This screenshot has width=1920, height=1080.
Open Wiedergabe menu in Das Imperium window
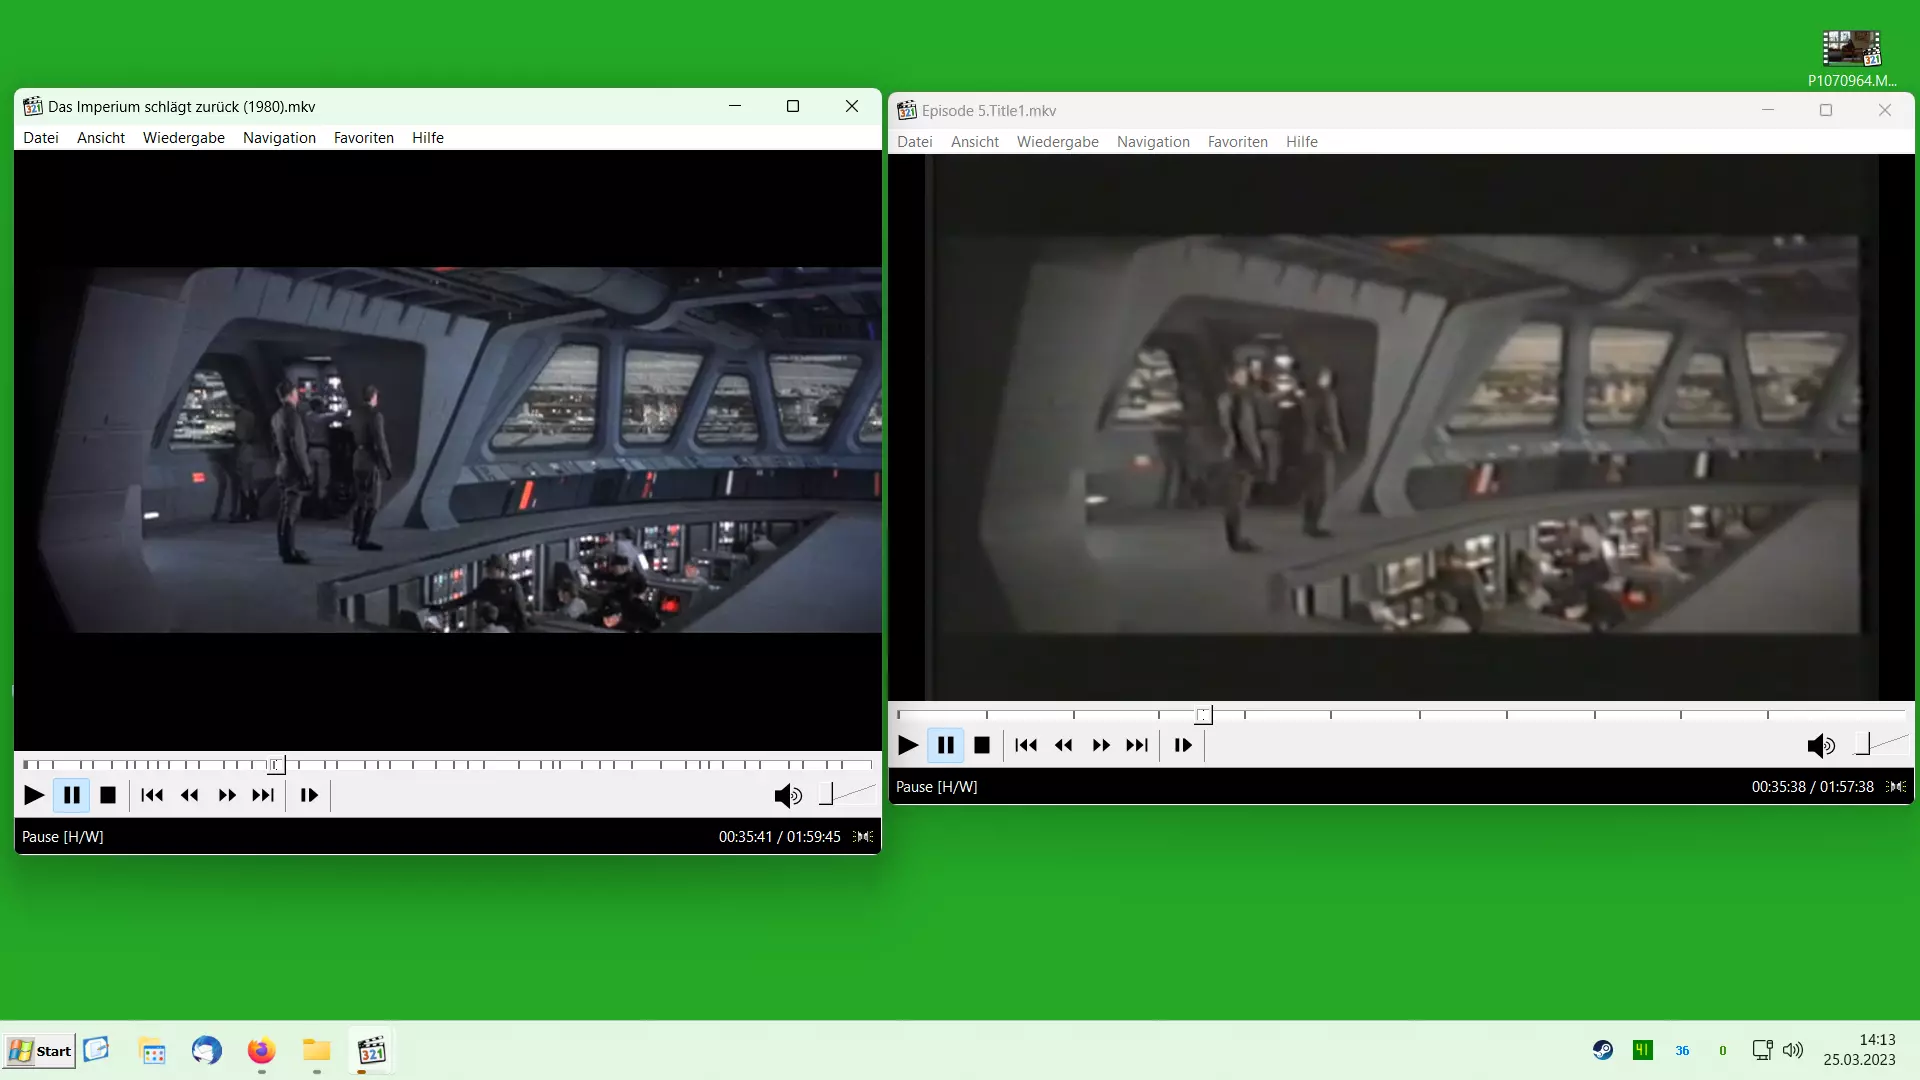click(x=184, y=138)
